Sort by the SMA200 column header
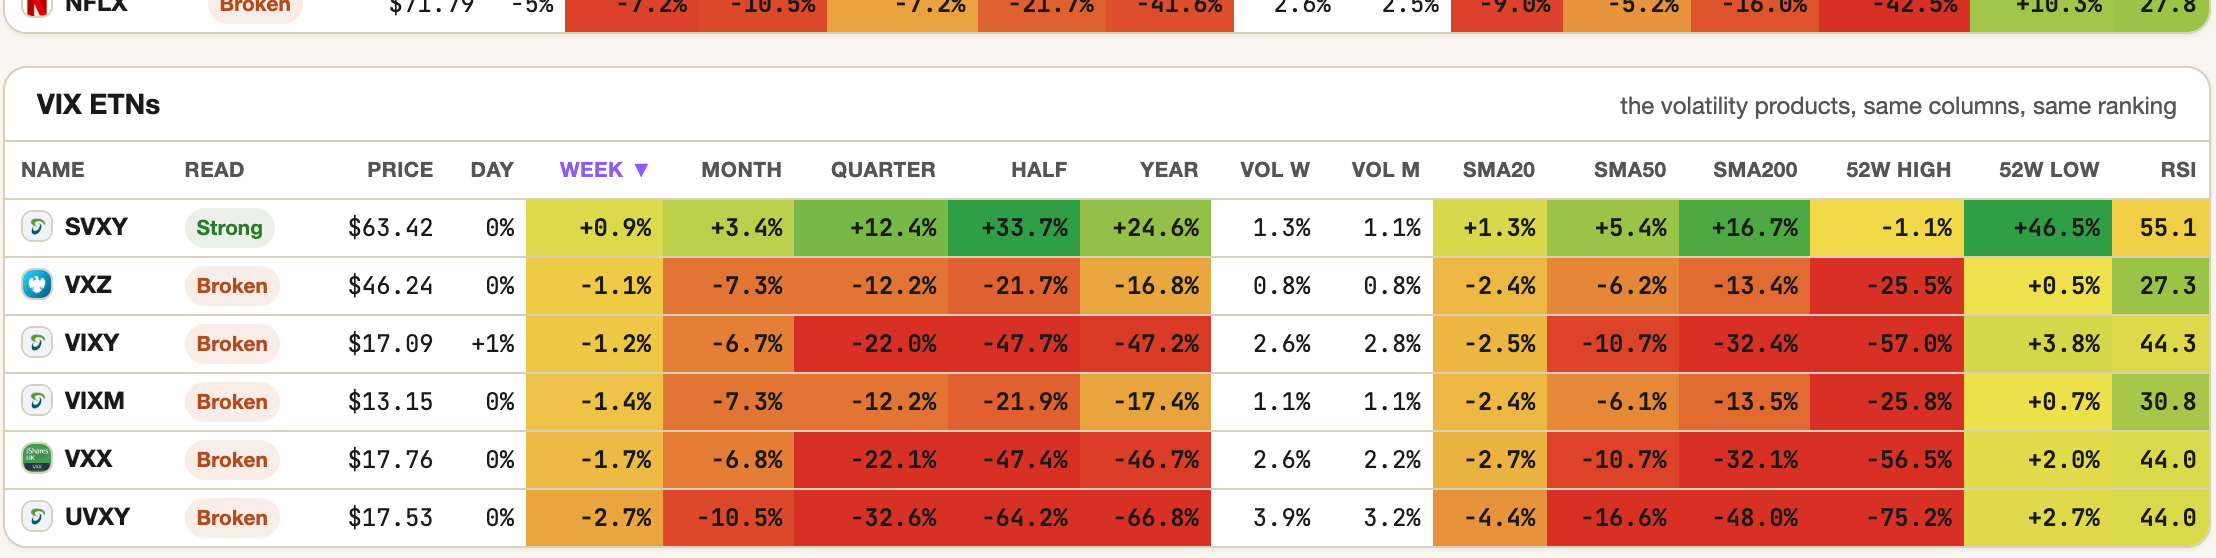This screenshot has height=558, width=2216. click(1755, 170)
